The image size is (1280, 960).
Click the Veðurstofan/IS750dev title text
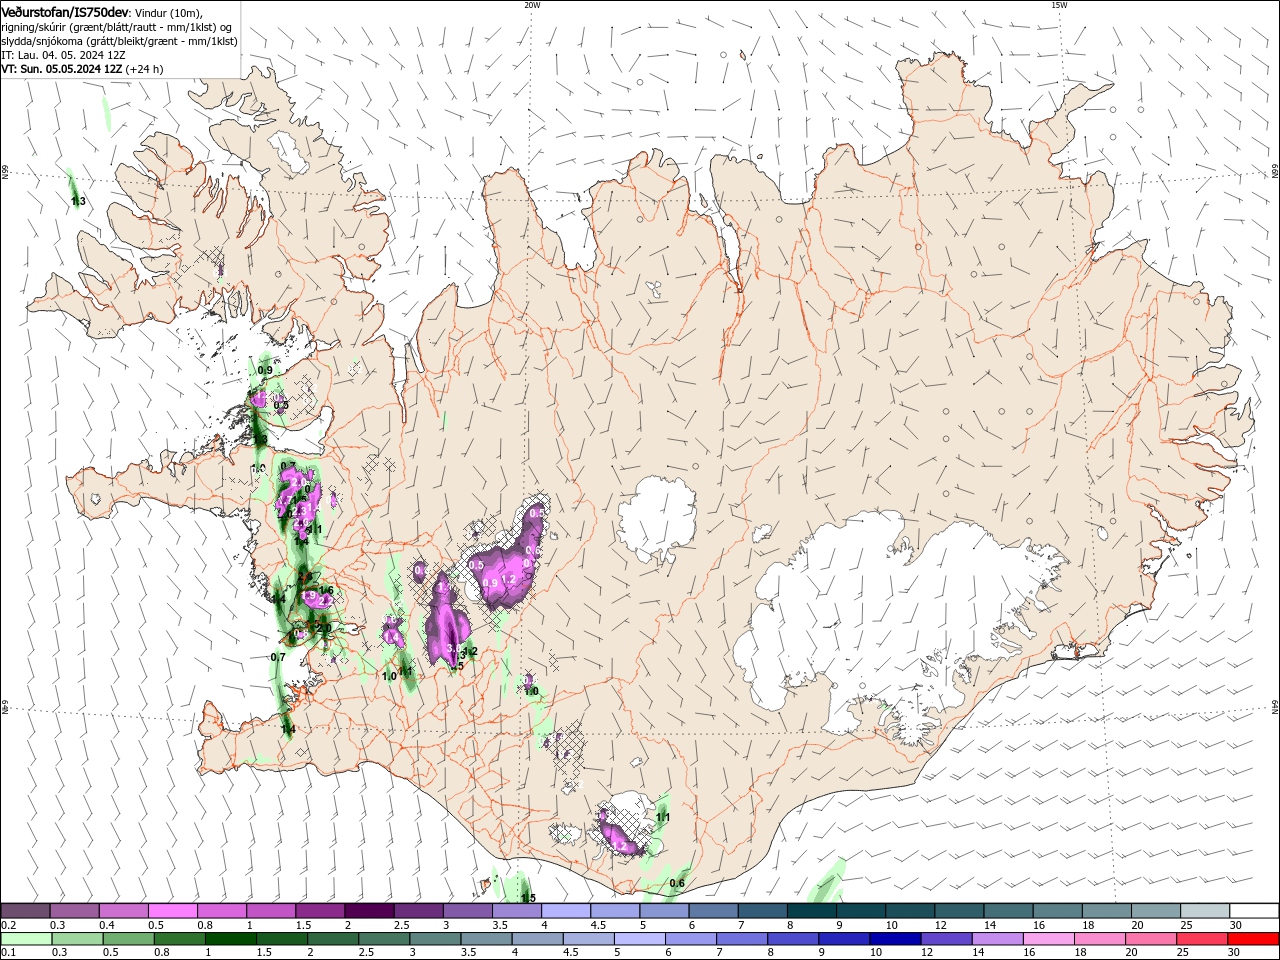click(65, 12)
